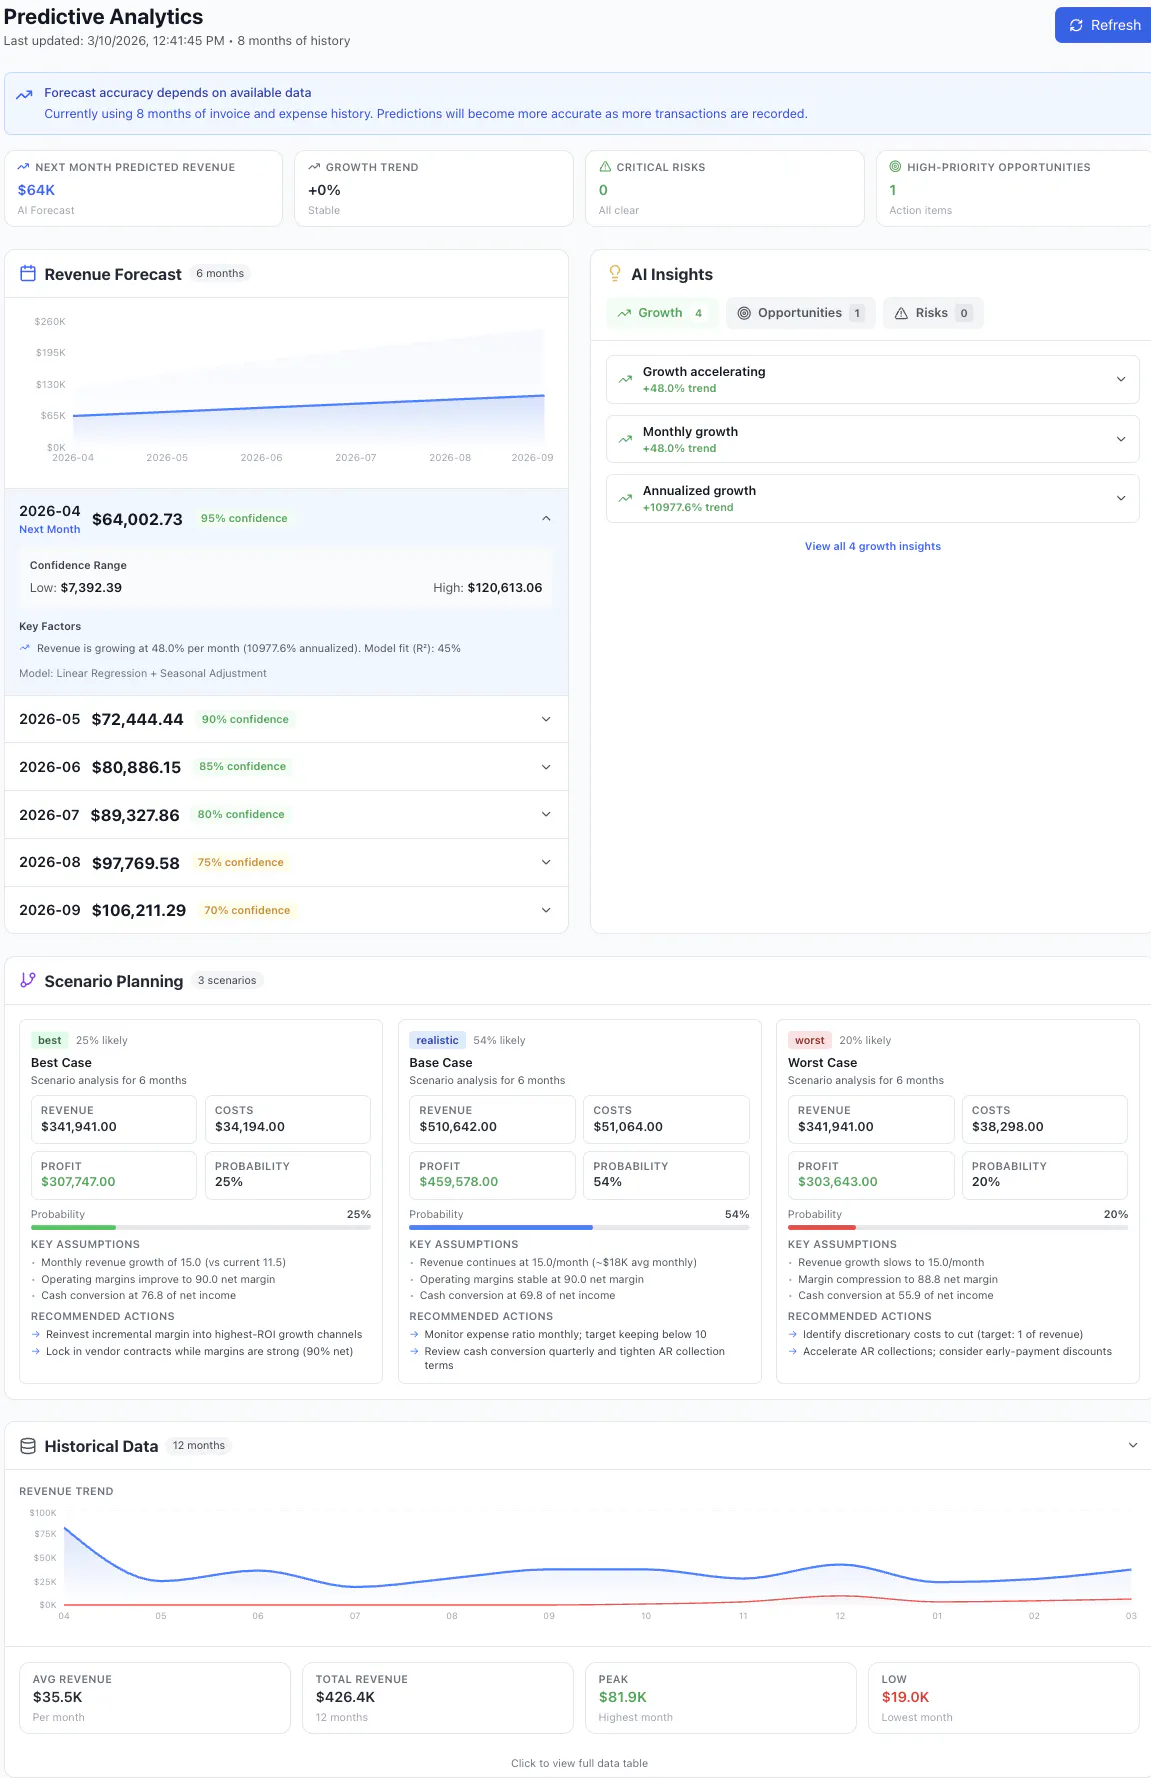Click the 6 months badge
The image size is (1151, 1778).
(220, 273)
